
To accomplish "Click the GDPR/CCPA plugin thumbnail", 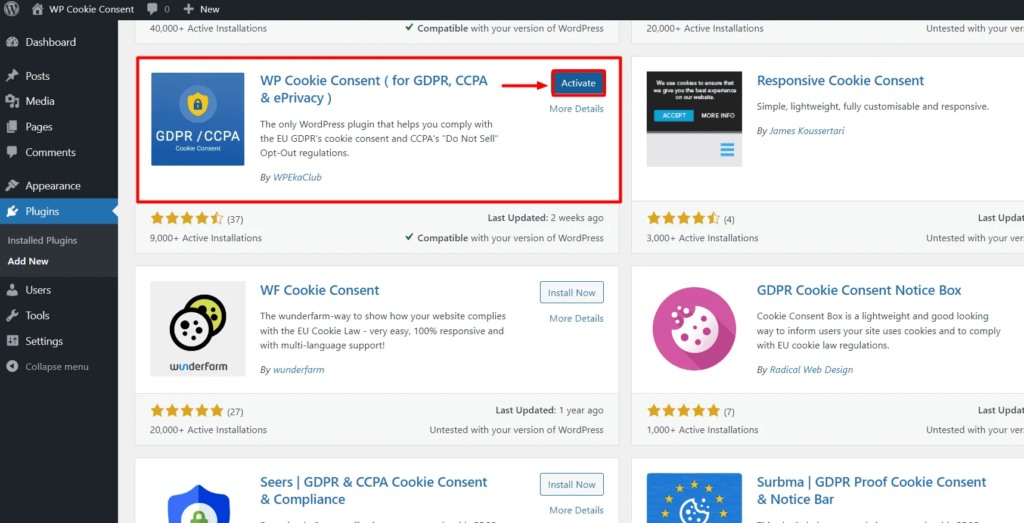I will pos(198,119).
